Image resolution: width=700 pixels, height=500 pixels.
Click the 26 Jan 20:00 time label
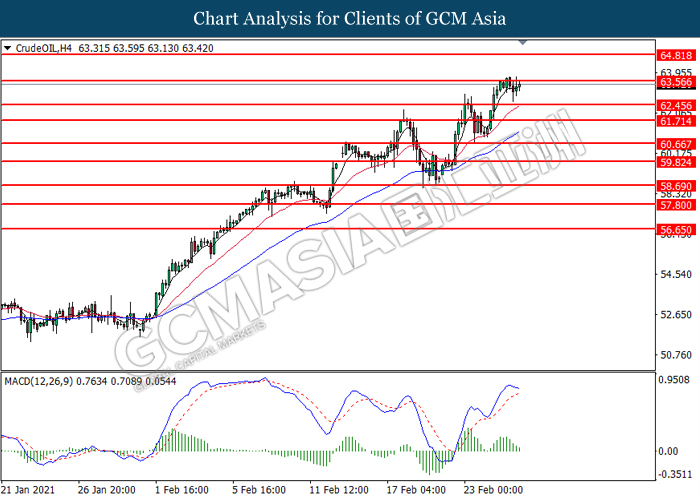pyautogui.click(x=106, y=490)
